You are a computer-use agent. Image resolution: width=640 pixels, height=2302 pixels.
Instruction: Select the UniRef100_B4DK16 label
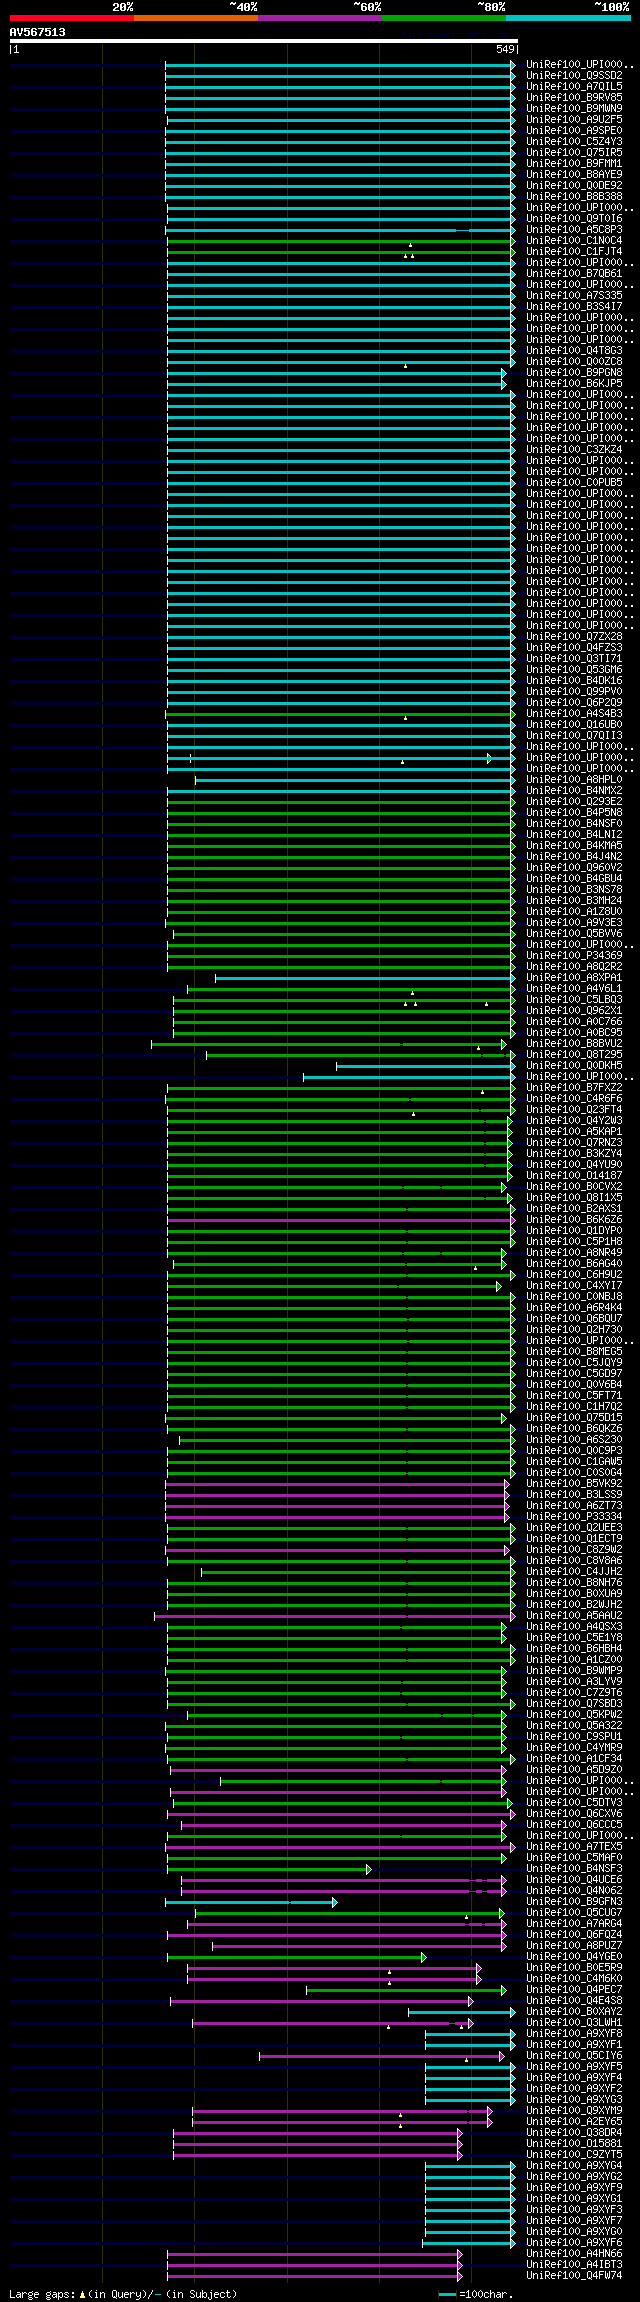(x=574, y=680)
